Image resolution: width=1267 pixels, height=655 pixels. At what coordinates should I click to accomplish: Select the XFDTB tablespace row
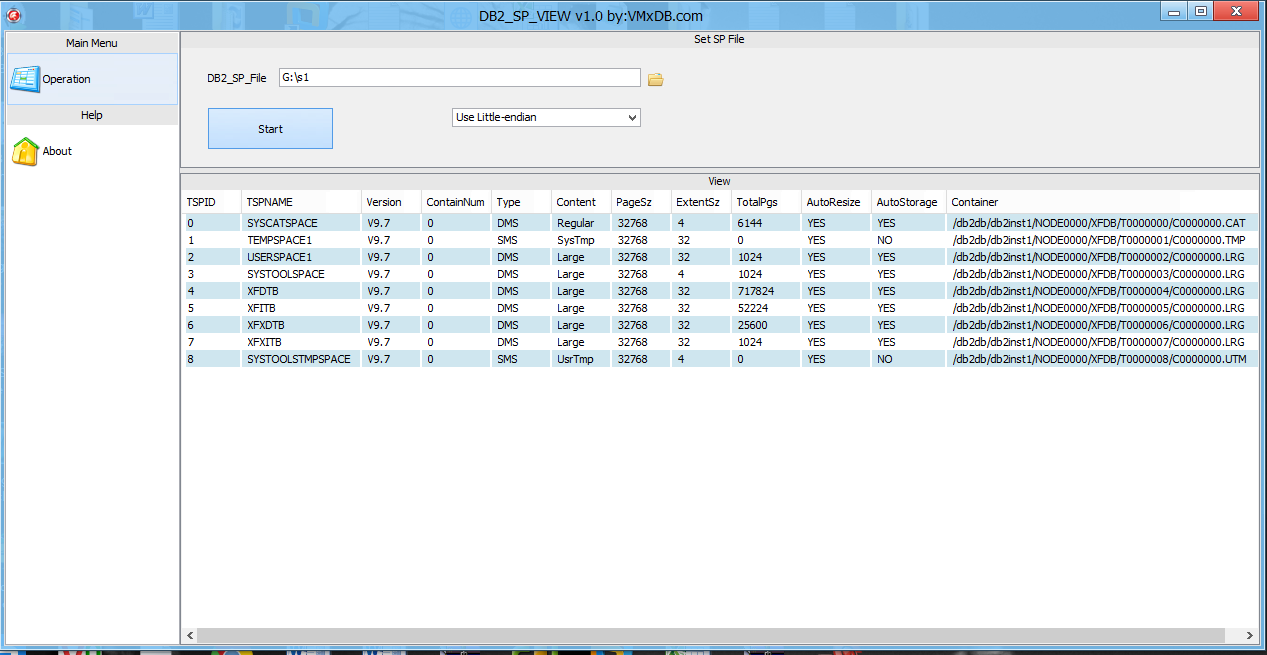[263, 291]
